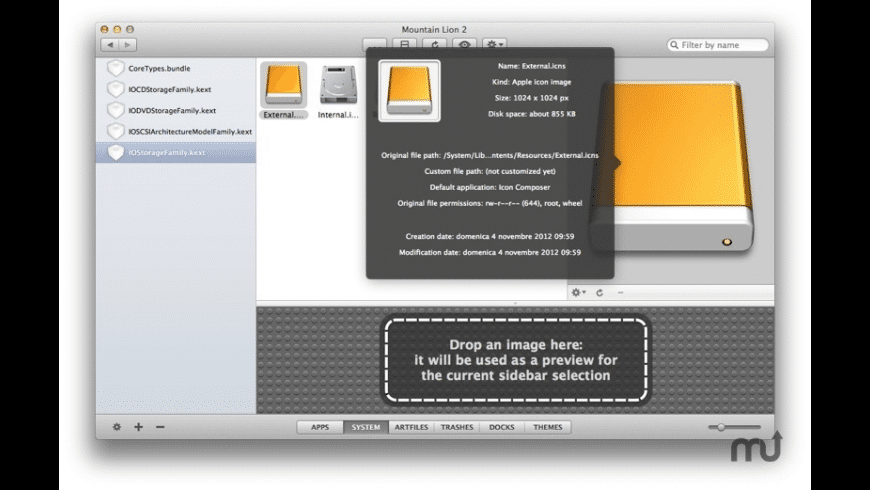The width and height of the screenshot is (870, 490).
Task: Click the Mountain Lion 2 window title
Action: (434, 29)
